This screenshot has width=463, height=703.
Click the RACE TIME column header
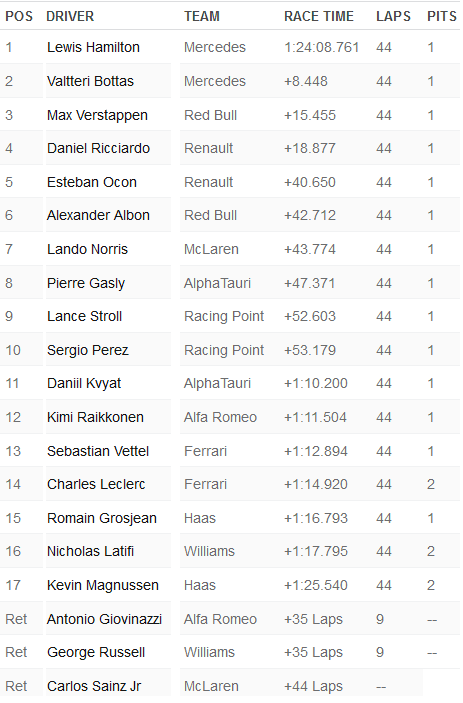(x=319, y=17)
